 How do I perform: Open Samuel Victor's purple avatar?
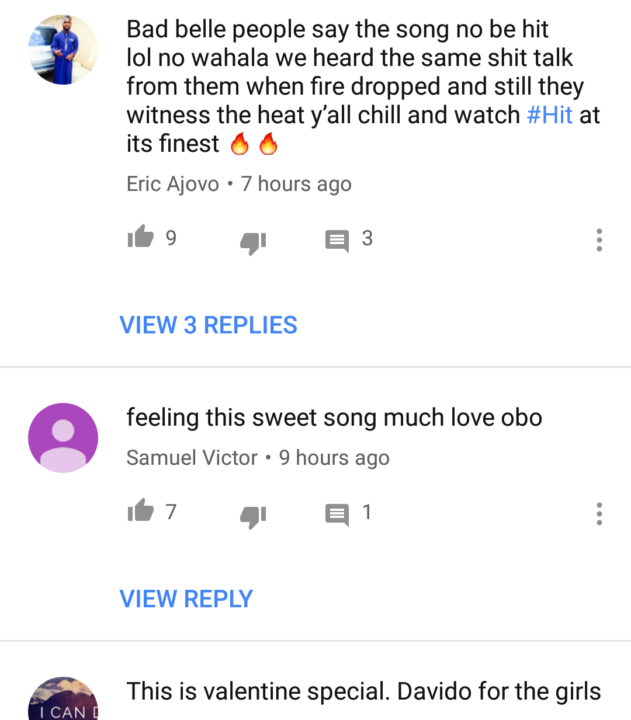point(63,438)
